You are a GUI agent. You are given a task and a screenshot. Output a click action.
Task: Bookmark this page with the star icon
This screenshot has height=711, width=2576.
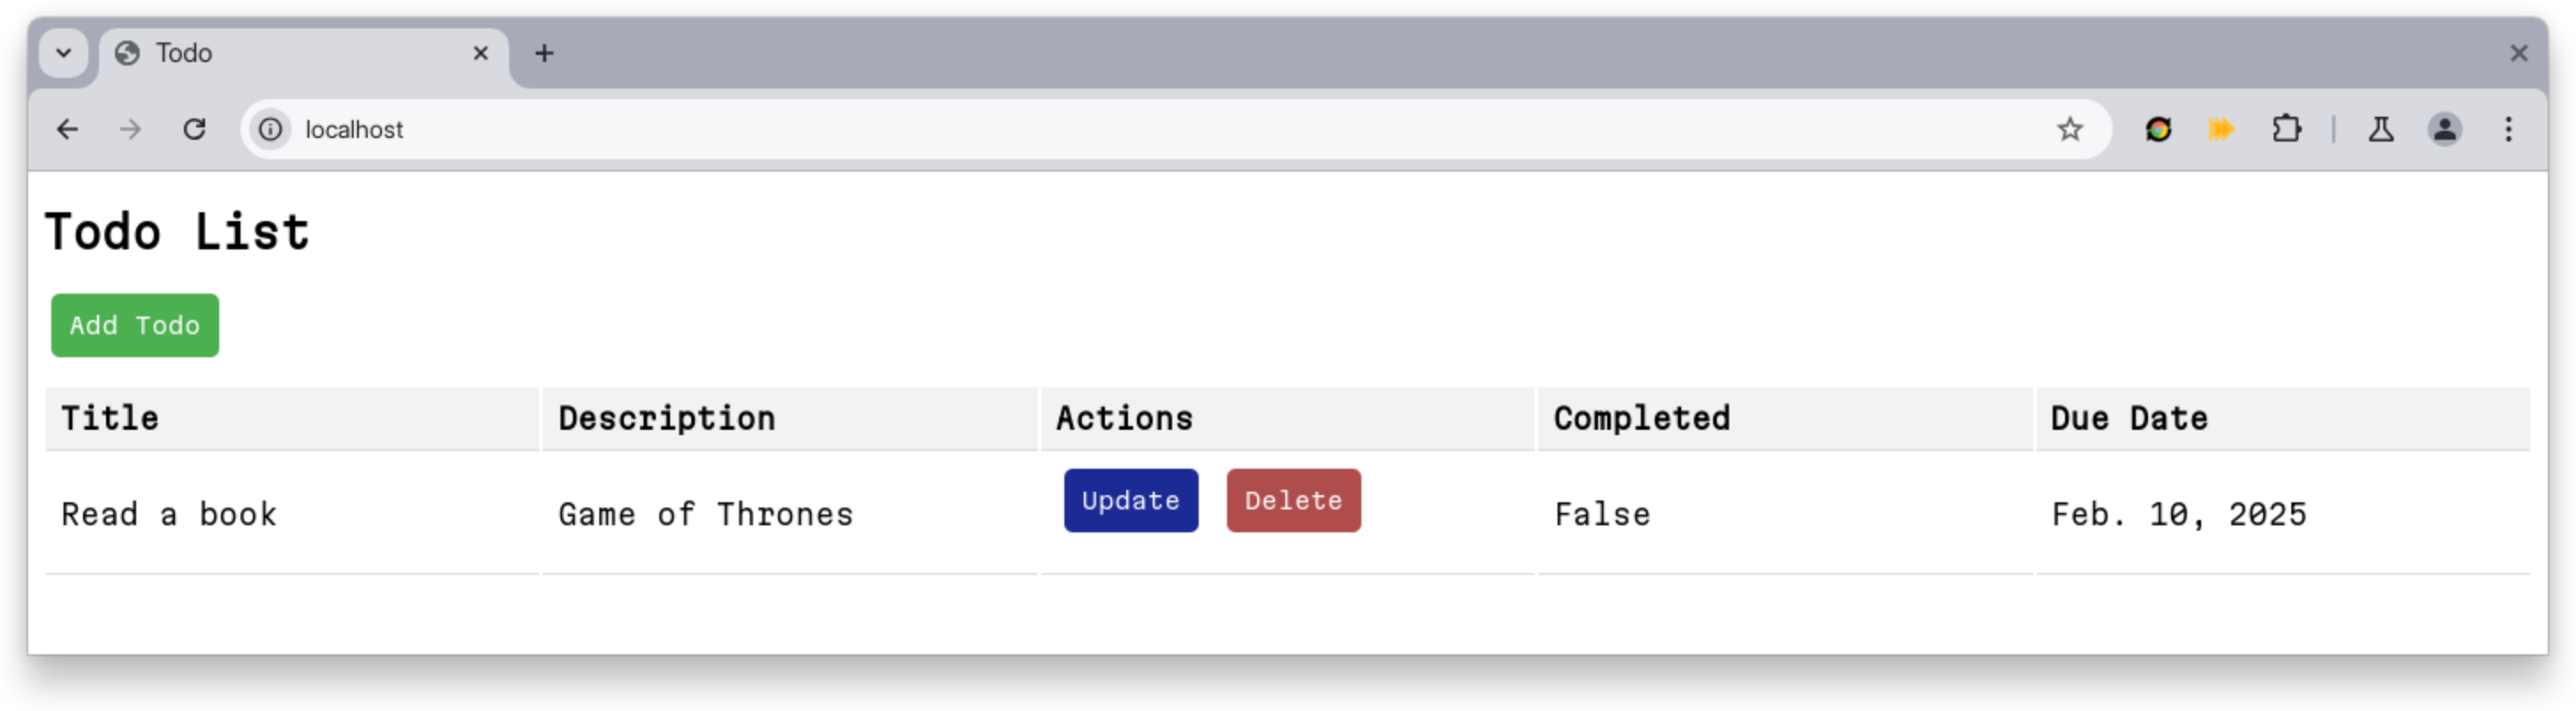click(x=2069, y=129)
